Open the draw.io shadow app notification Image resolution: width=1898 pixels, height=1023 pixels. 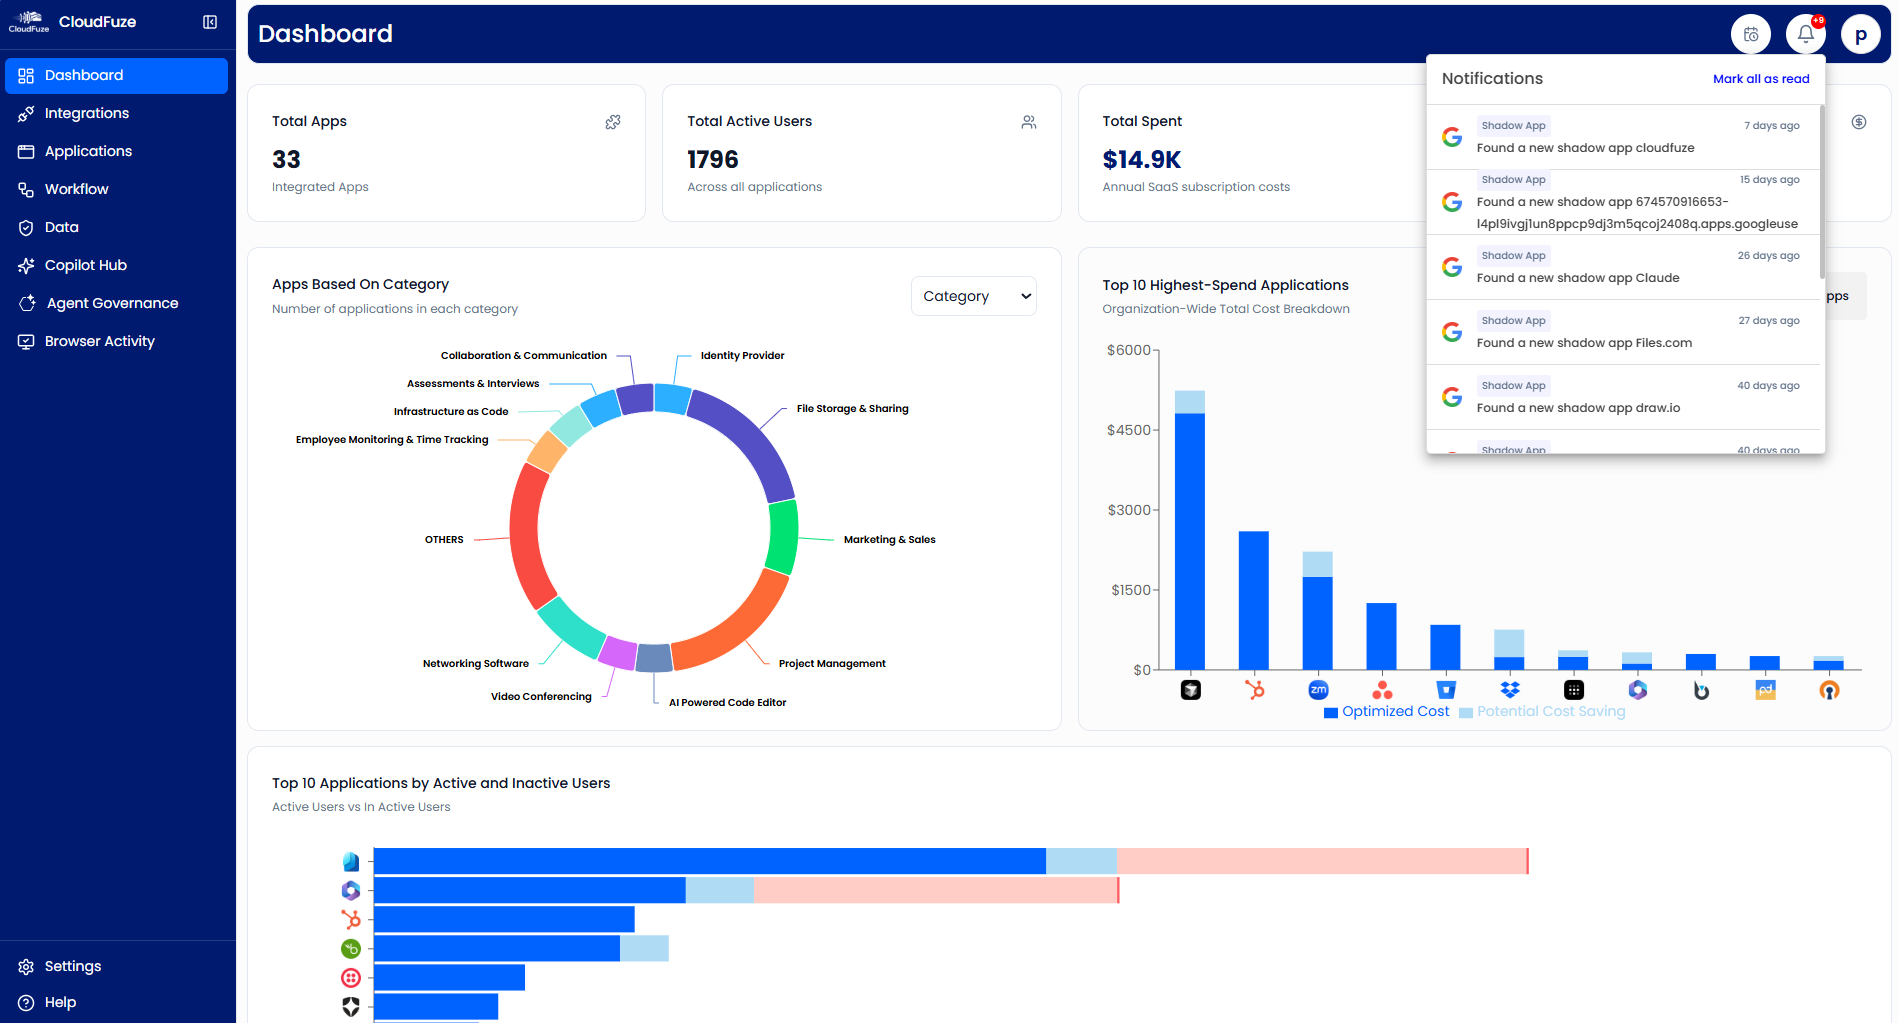[1622, 397]
